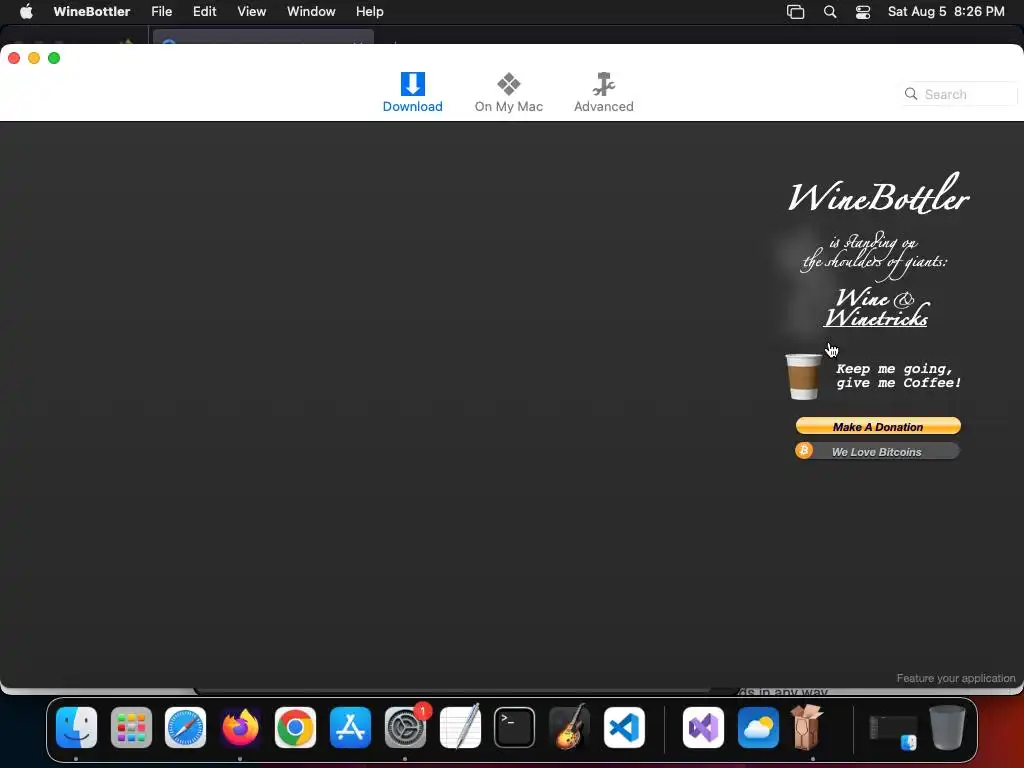Screen dimensions: 1024x768
Task: Open the Weather app from dock
Action: point(758,728)
